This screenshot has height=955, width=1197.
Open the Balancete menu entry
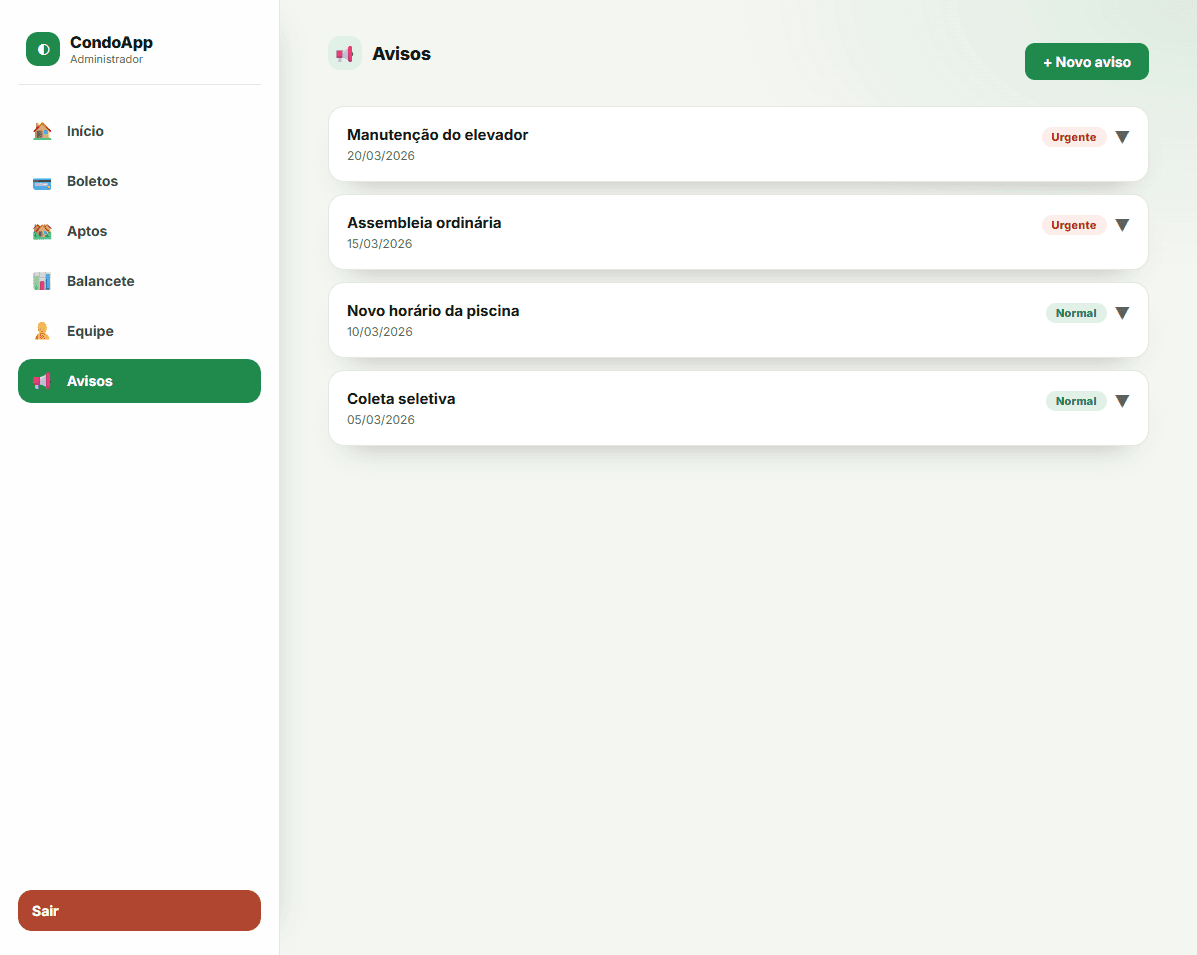click(x=140, y=282)
